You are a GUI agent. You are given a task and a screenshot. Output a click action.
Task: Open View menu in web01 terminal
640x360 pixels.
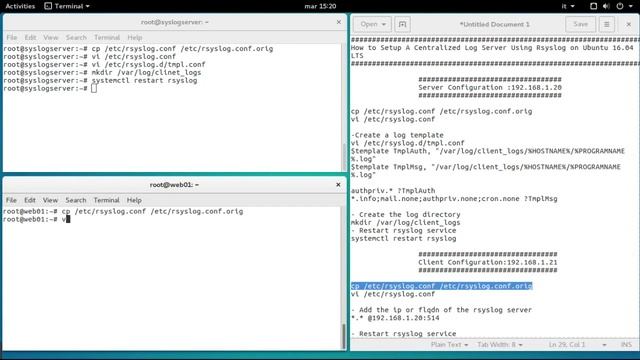[50, 200]
